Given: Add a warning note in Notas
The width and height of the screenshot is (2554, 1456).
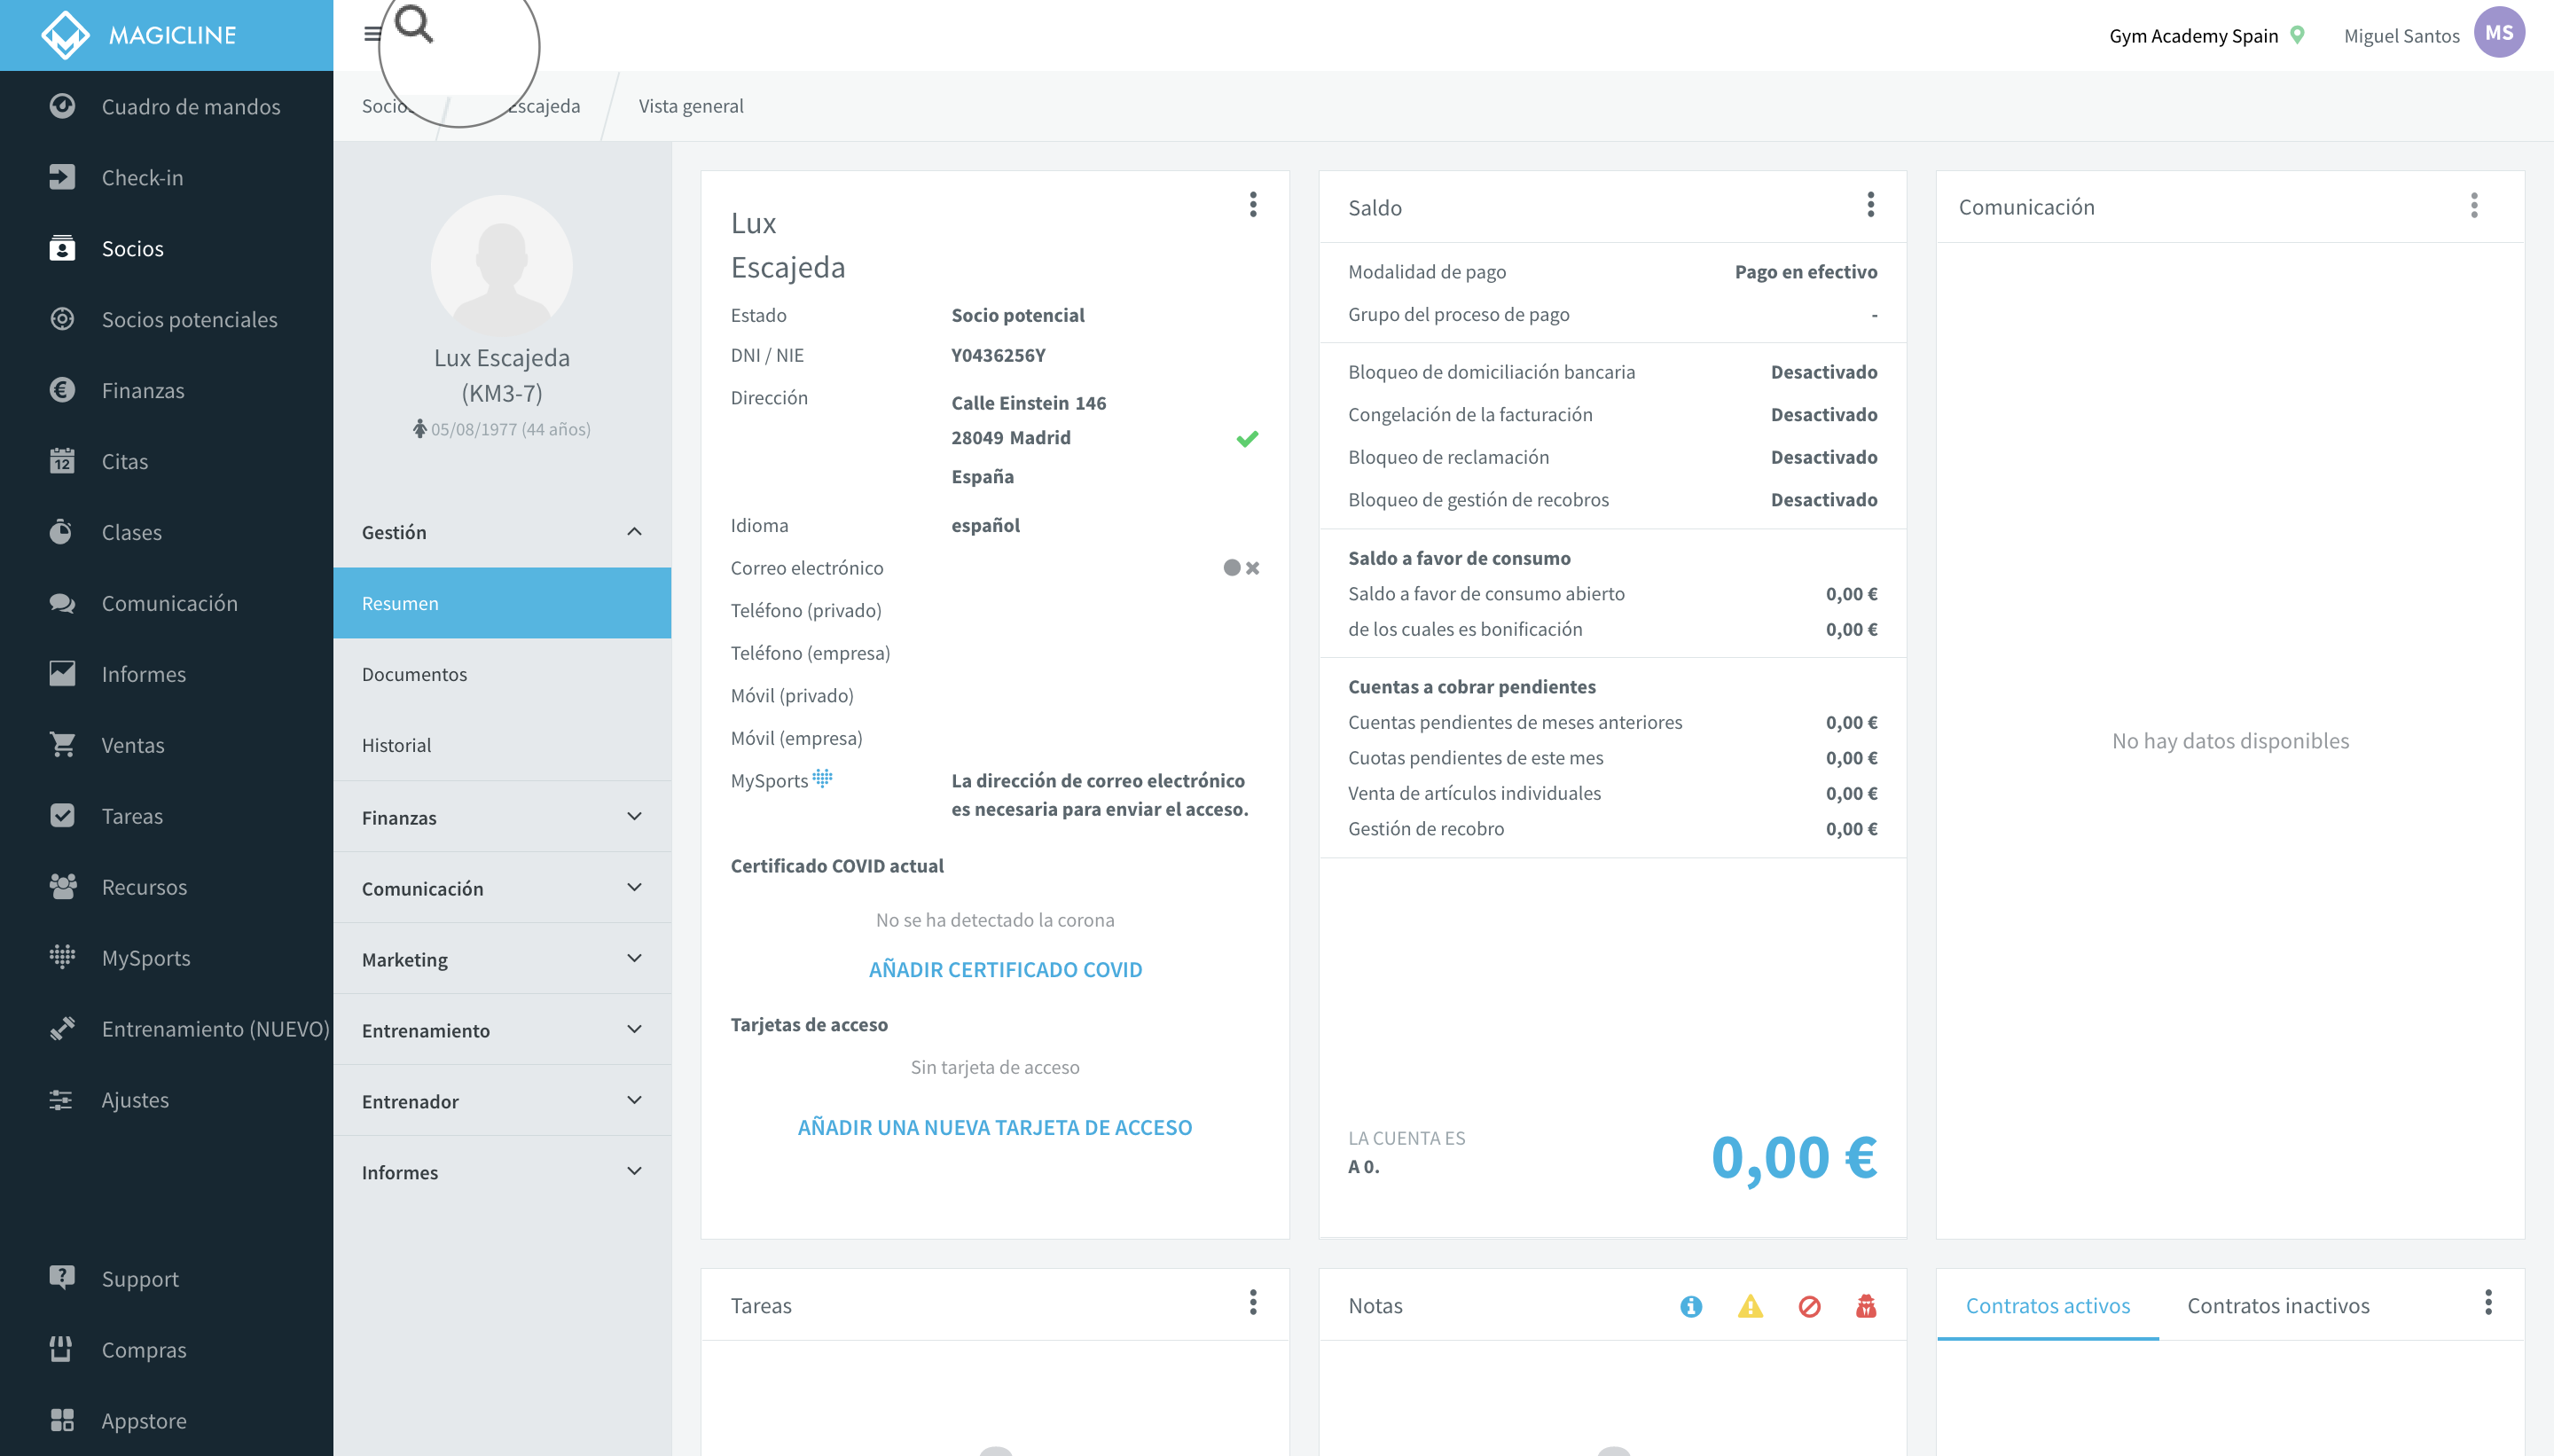Looking at the screenshot, I should click(x=1750, y=1306).
